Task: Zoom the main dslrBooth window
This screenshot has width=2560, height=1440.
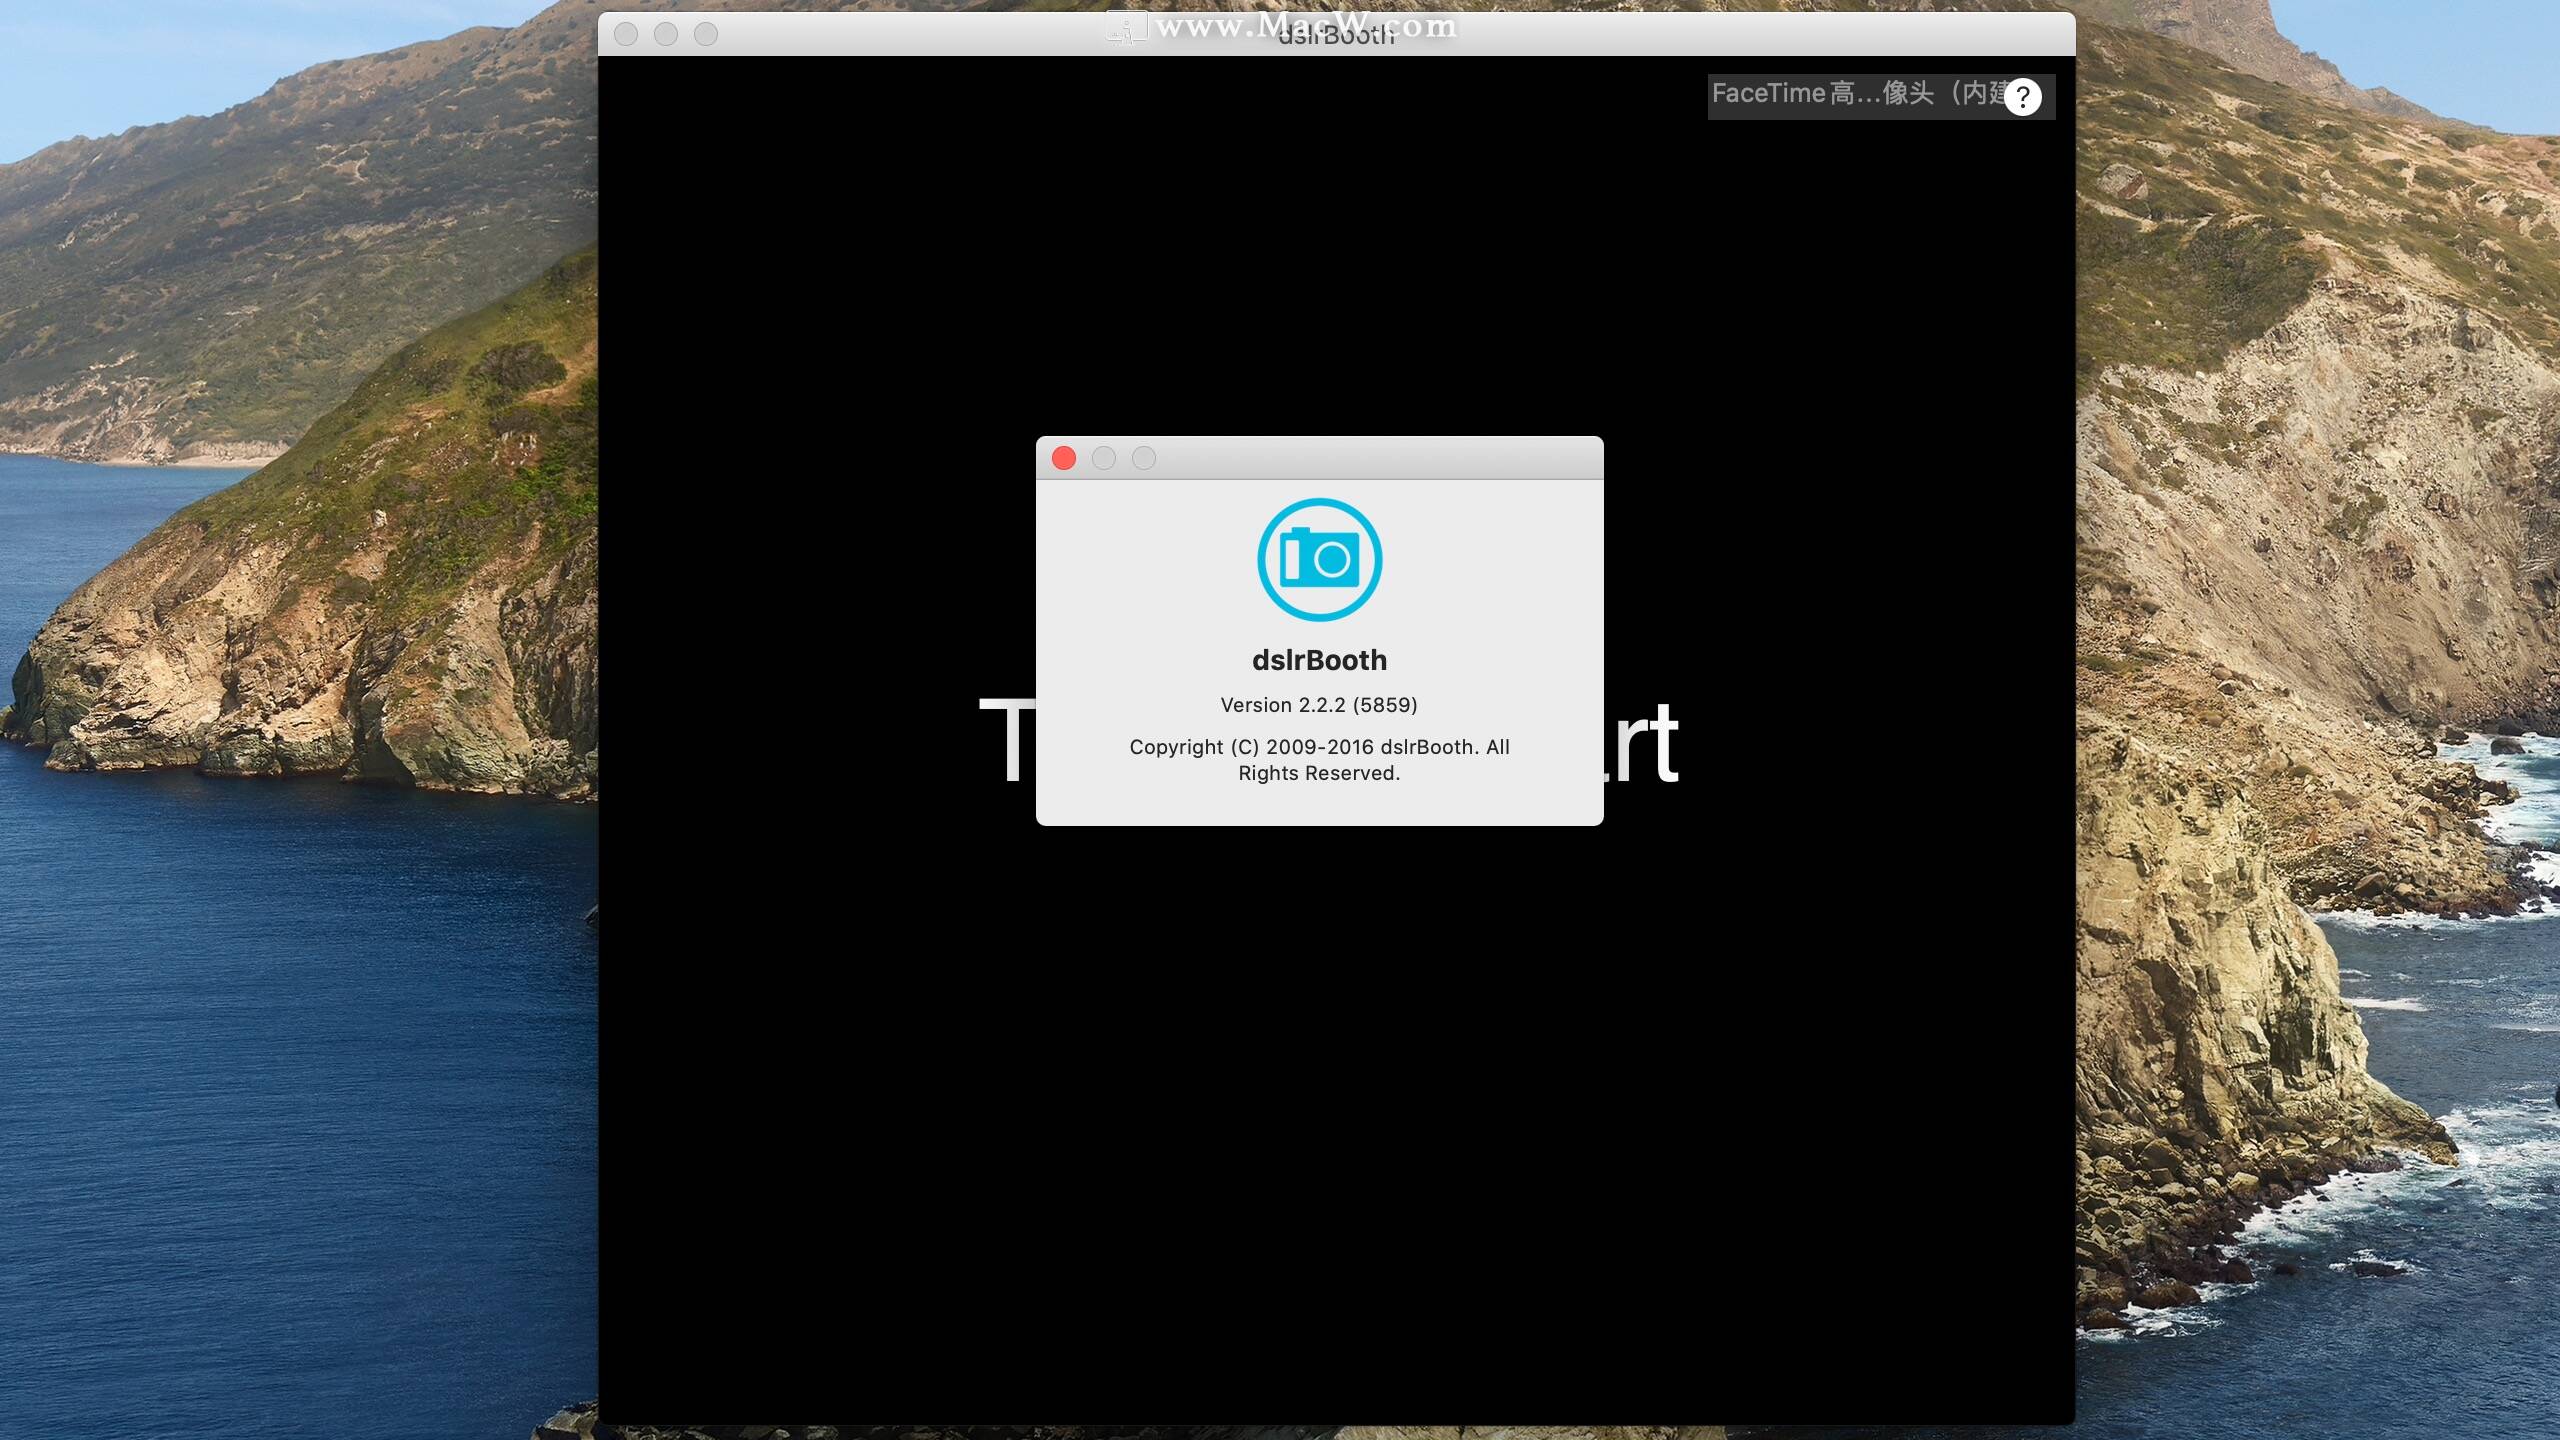Action: point(706,34)
